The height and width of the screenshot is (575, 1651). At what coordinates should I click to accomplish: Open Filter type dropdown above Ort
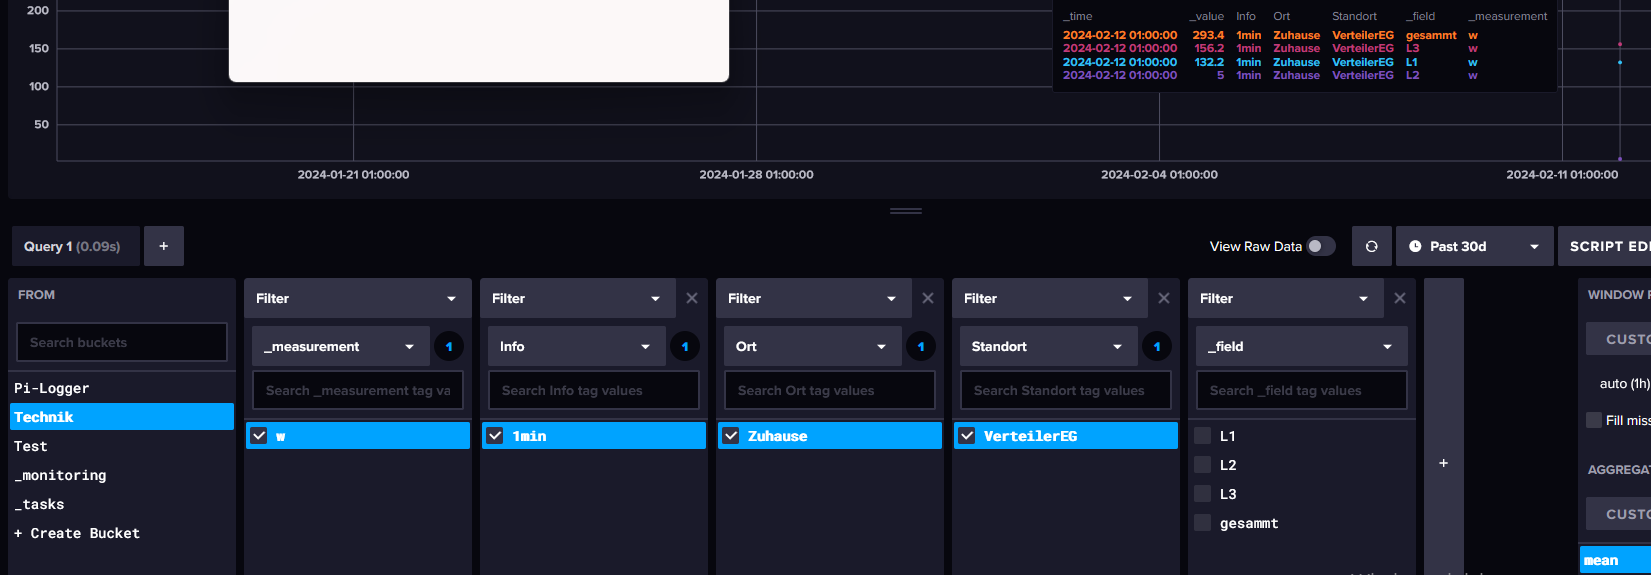pos(812,298)
